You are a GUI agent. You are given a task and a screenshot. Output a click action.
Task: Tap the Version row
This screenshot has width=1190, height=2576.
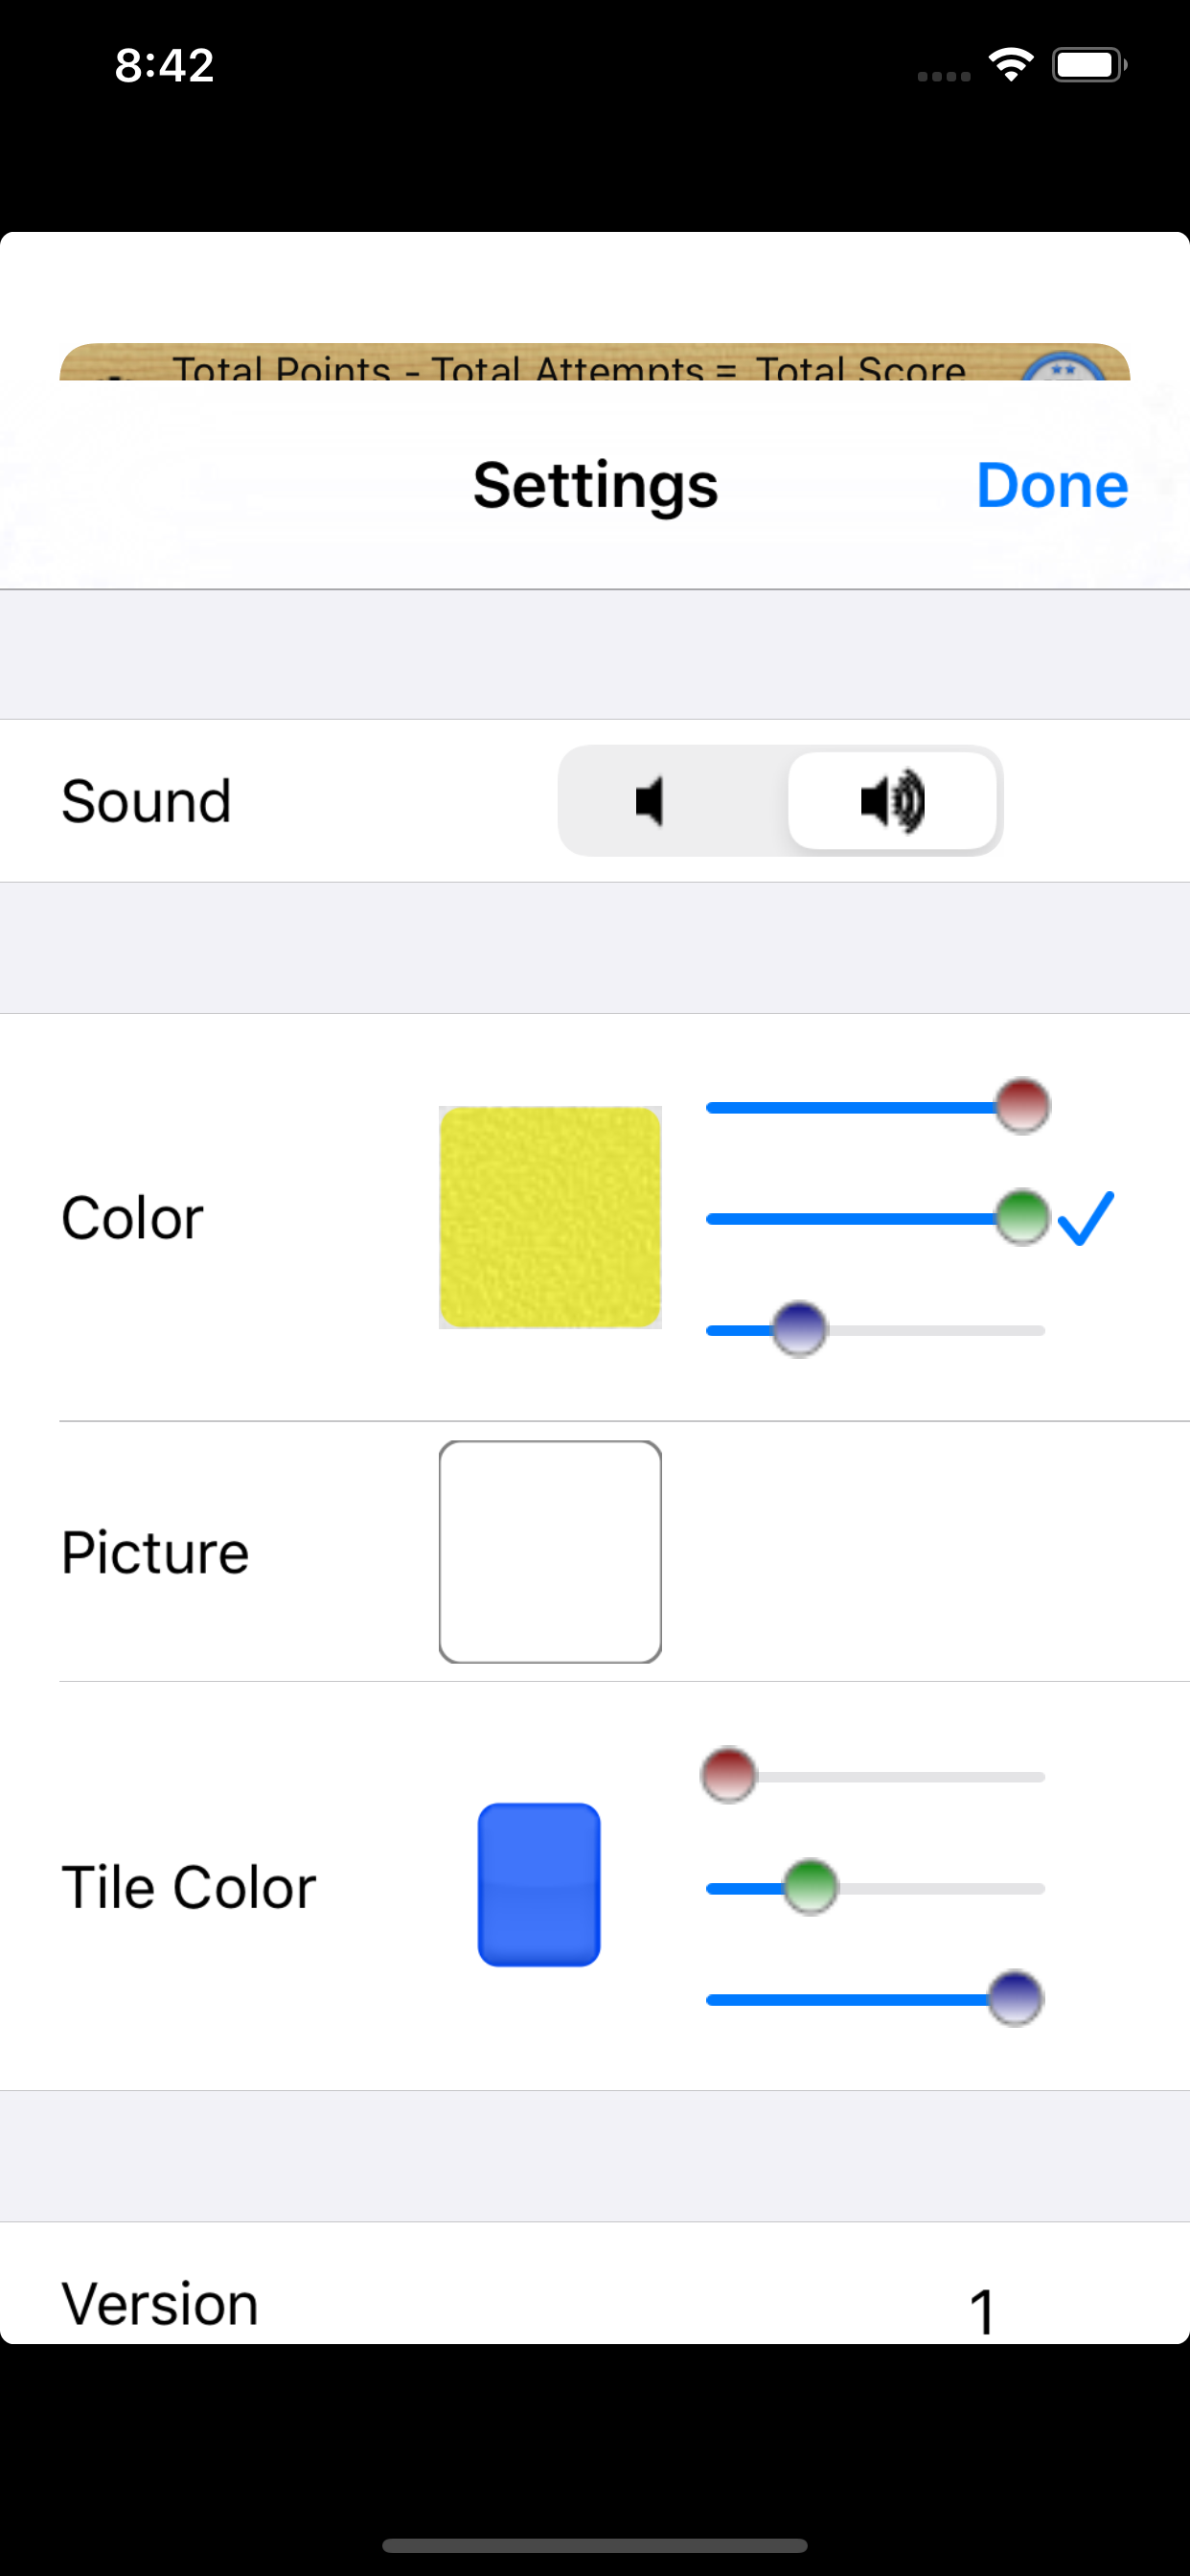click(595, 2284)
